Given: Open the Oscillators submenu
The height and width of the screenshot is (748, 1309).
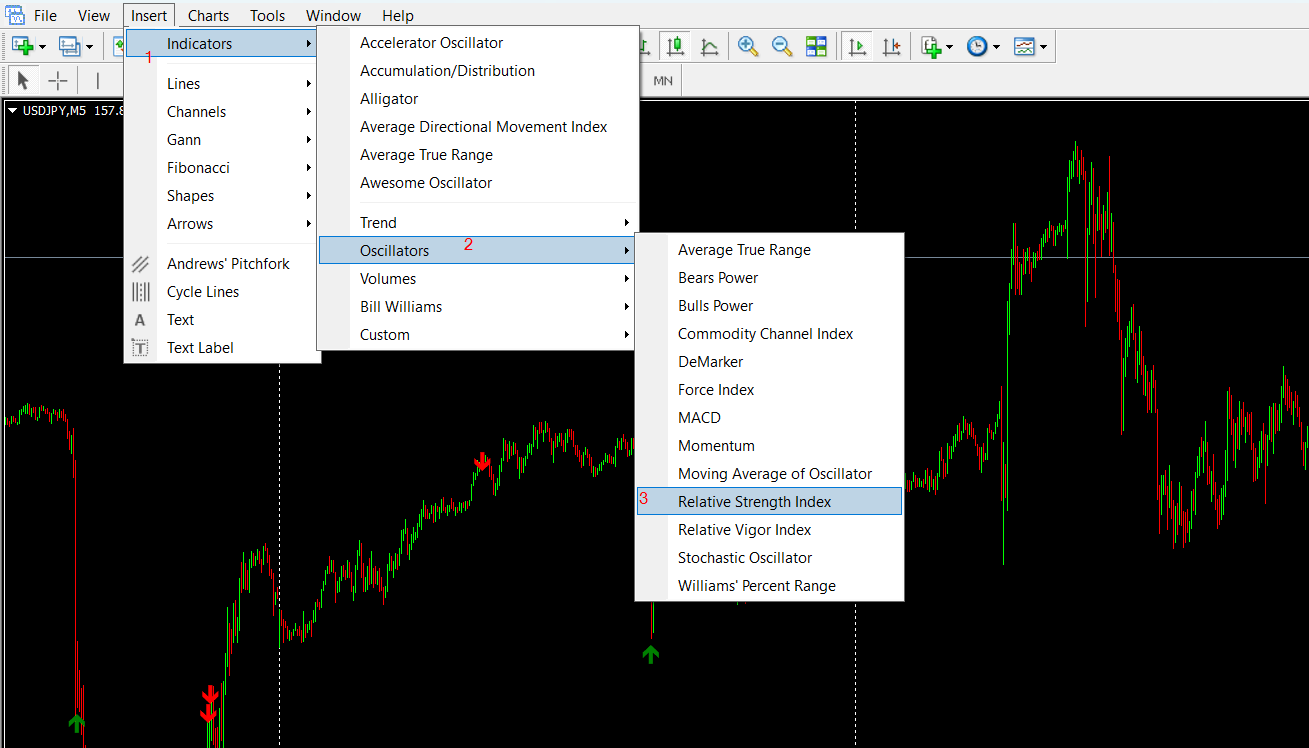Looking at the screenshot, I should pos(478,251).
